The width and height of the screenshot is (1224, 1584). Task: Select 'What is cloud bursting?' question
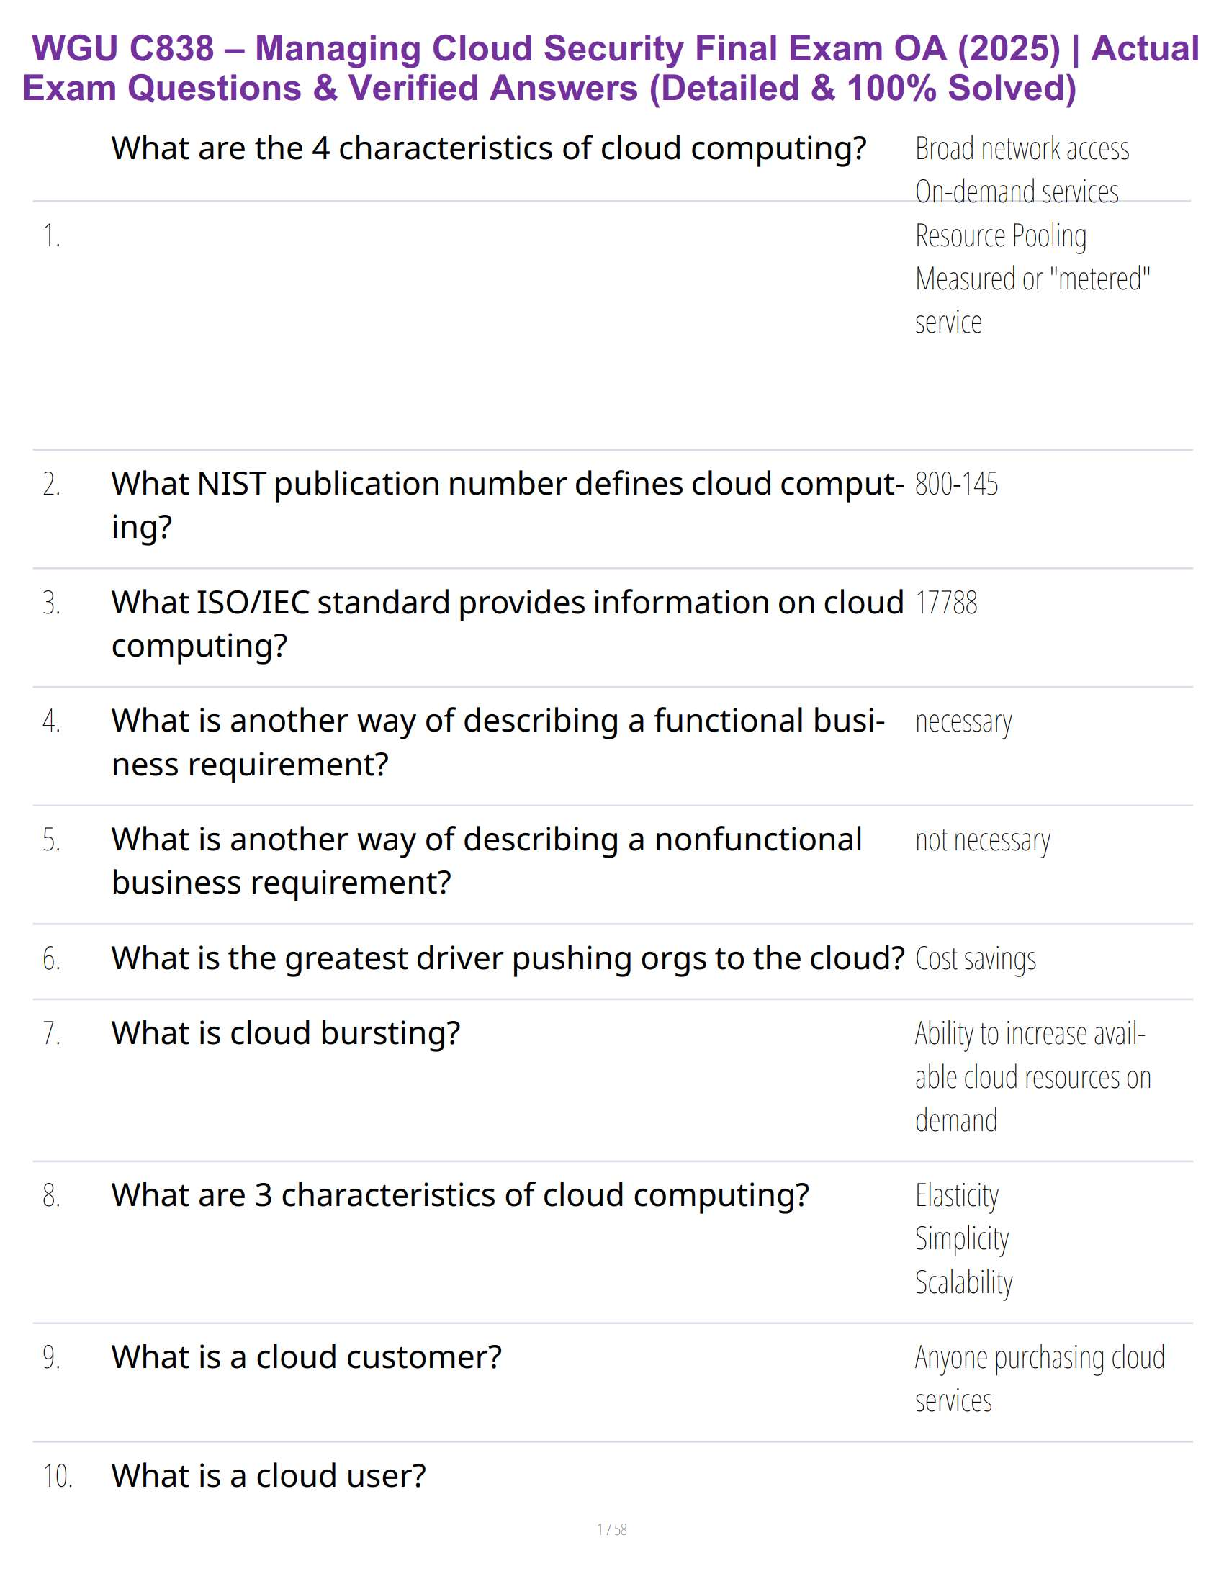point(285,1033)
